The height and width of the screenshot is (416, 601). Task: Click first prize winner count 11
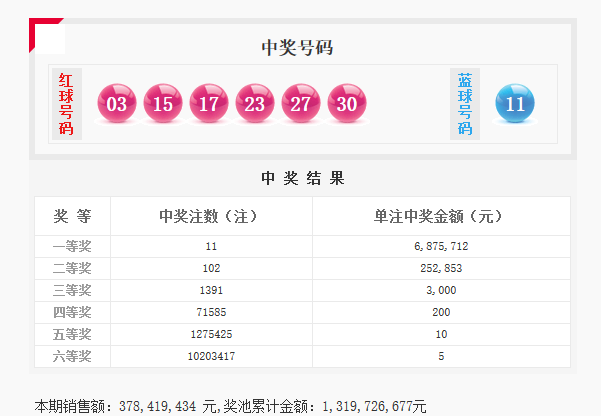click(x=211, y=246)
